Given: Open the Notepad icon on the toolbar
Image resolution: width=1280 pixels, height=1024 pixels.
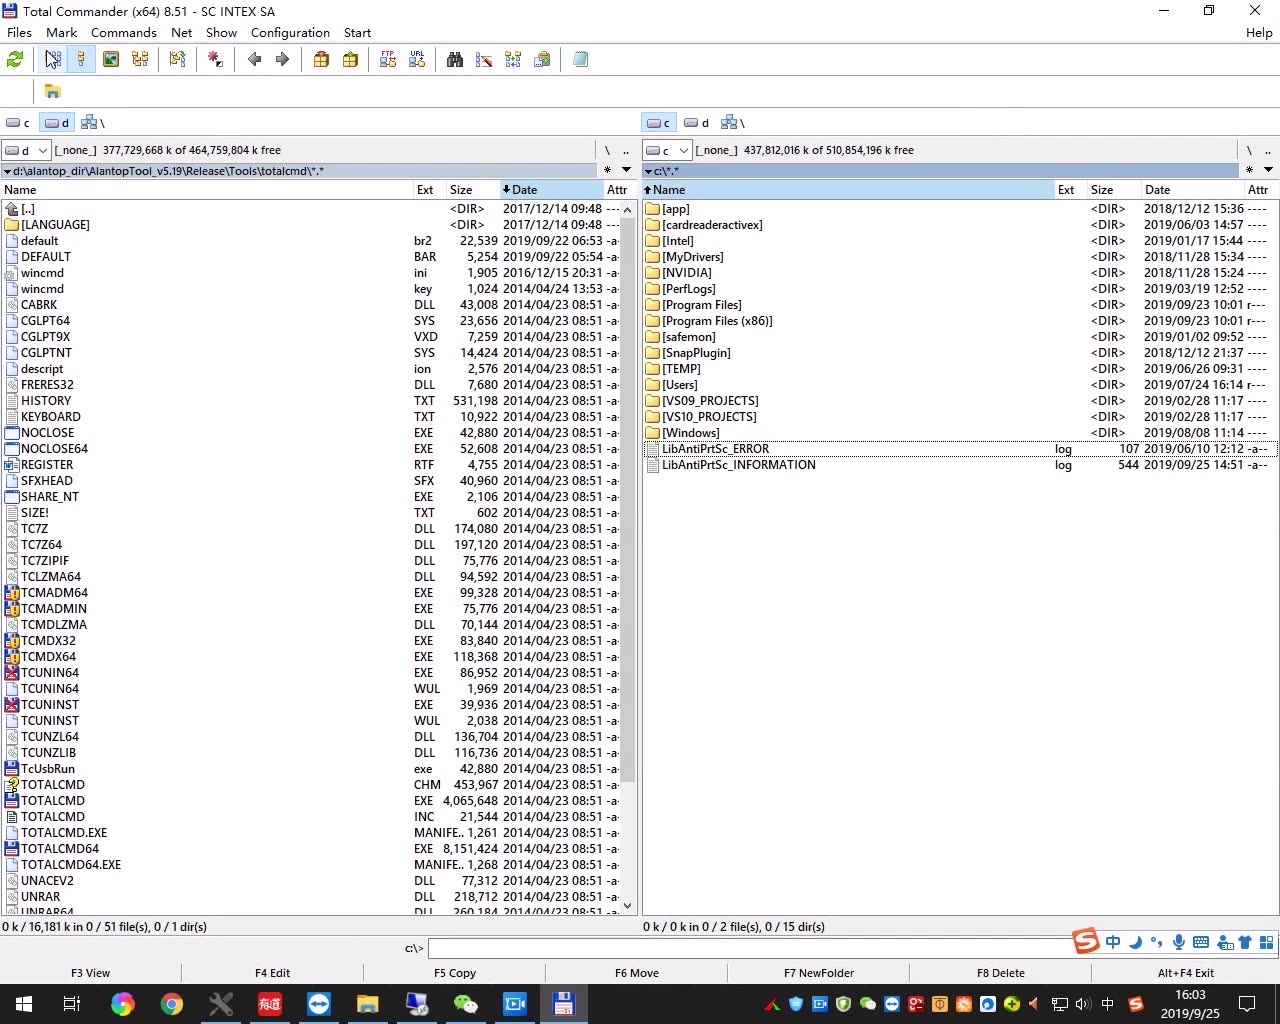Looking at the screenshot, I should pos(580,60).
